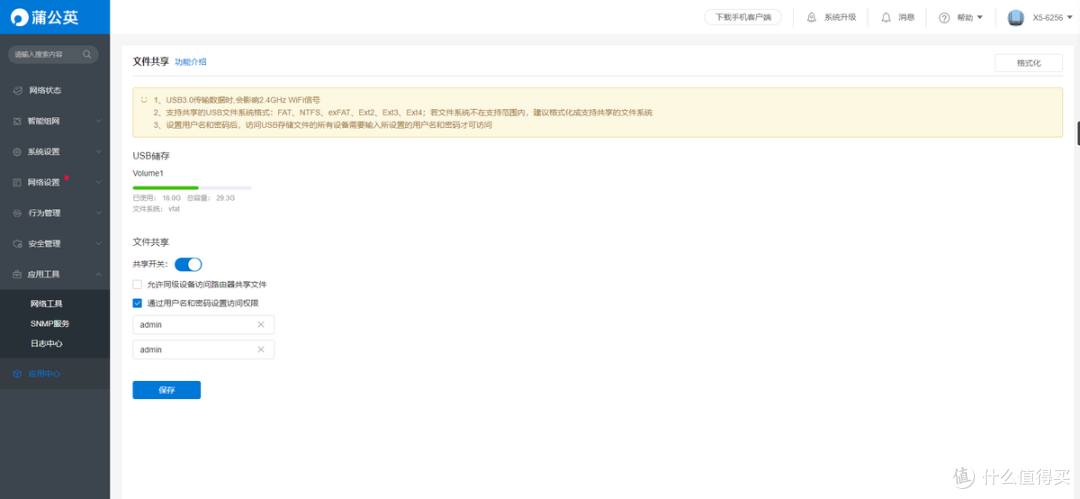Open the X5-6256 account dropdown arrow
Image resolution: width=1080 pixels, height=499 pixels.
[x=1070, y=17]
